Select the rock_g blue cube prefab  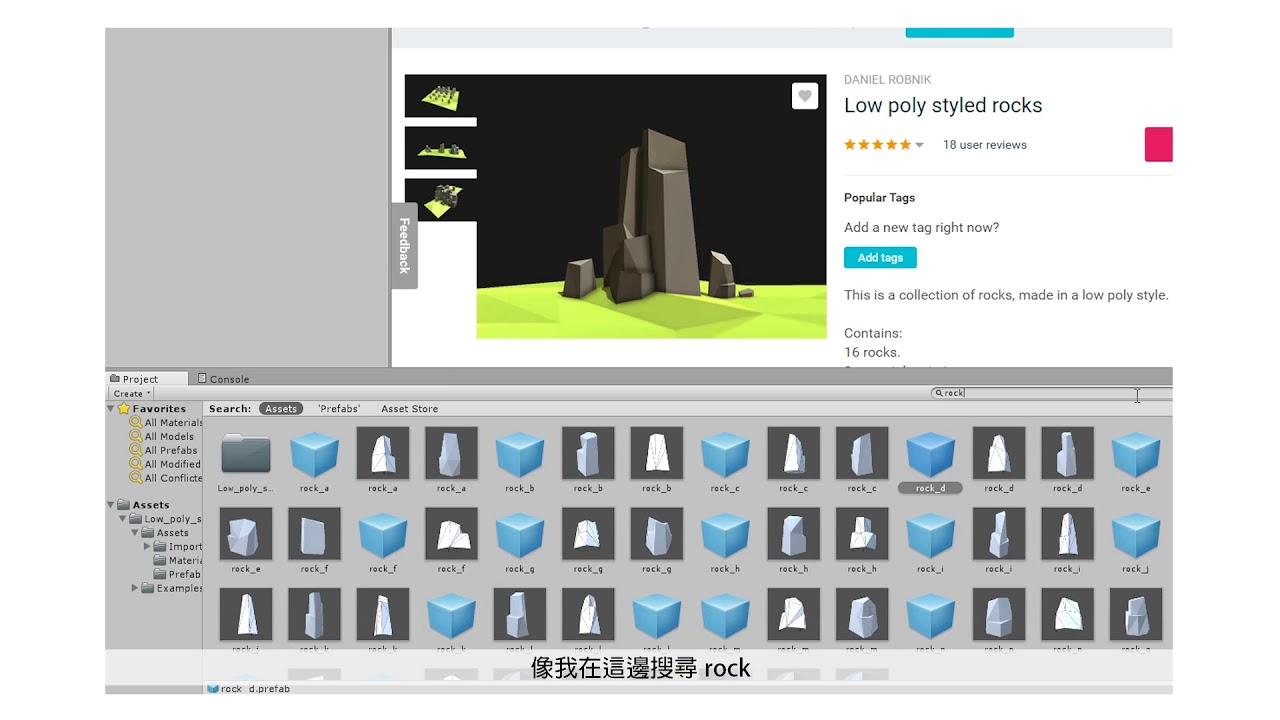(519, 535)
